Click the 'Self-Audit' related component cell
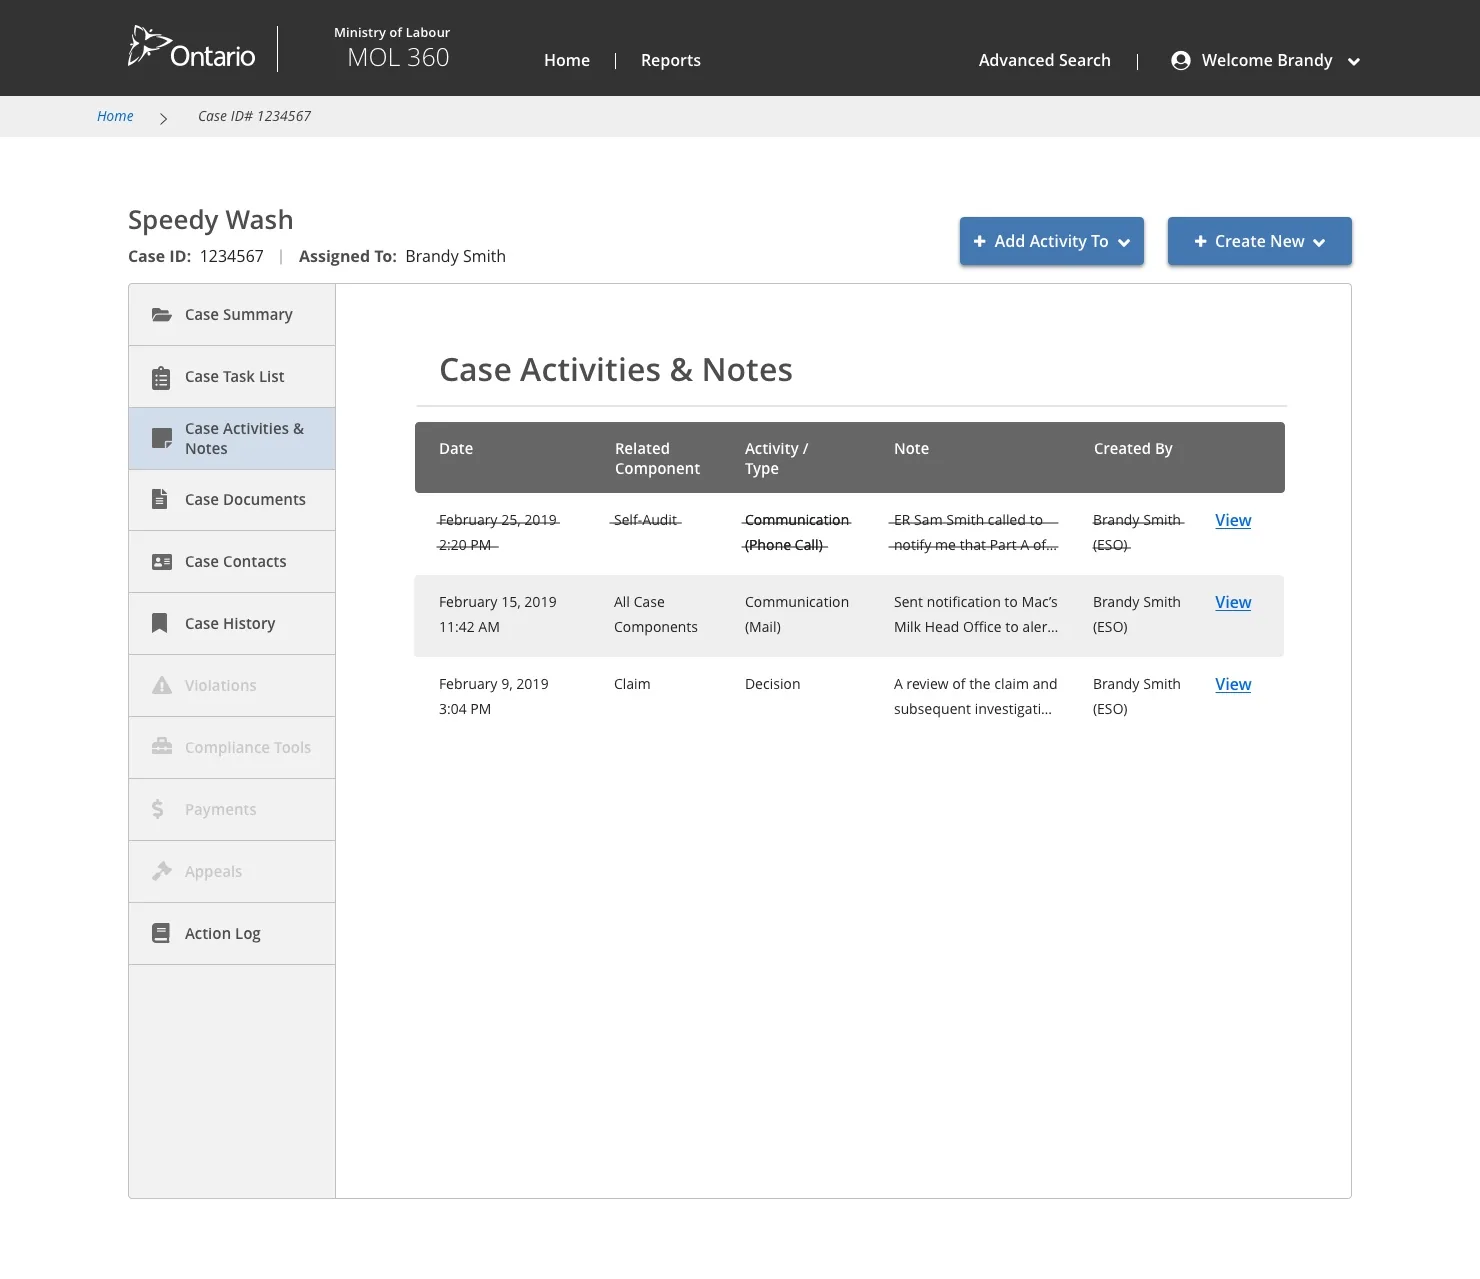 pos(645,520)
